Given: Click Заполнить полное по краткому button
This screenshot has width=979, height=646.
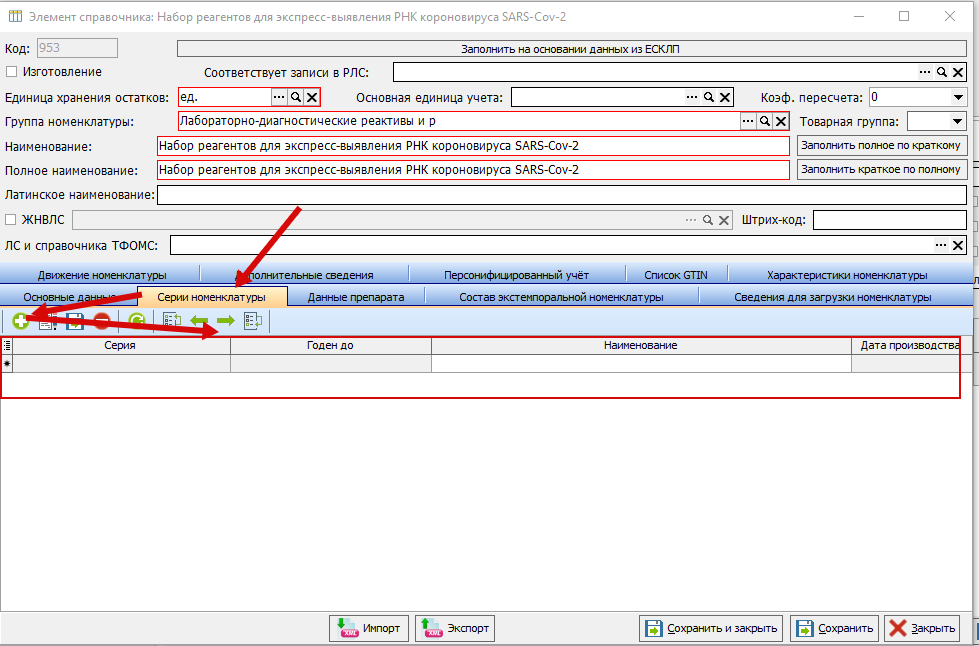Looking at the screenshot, I should click(882, 146).
